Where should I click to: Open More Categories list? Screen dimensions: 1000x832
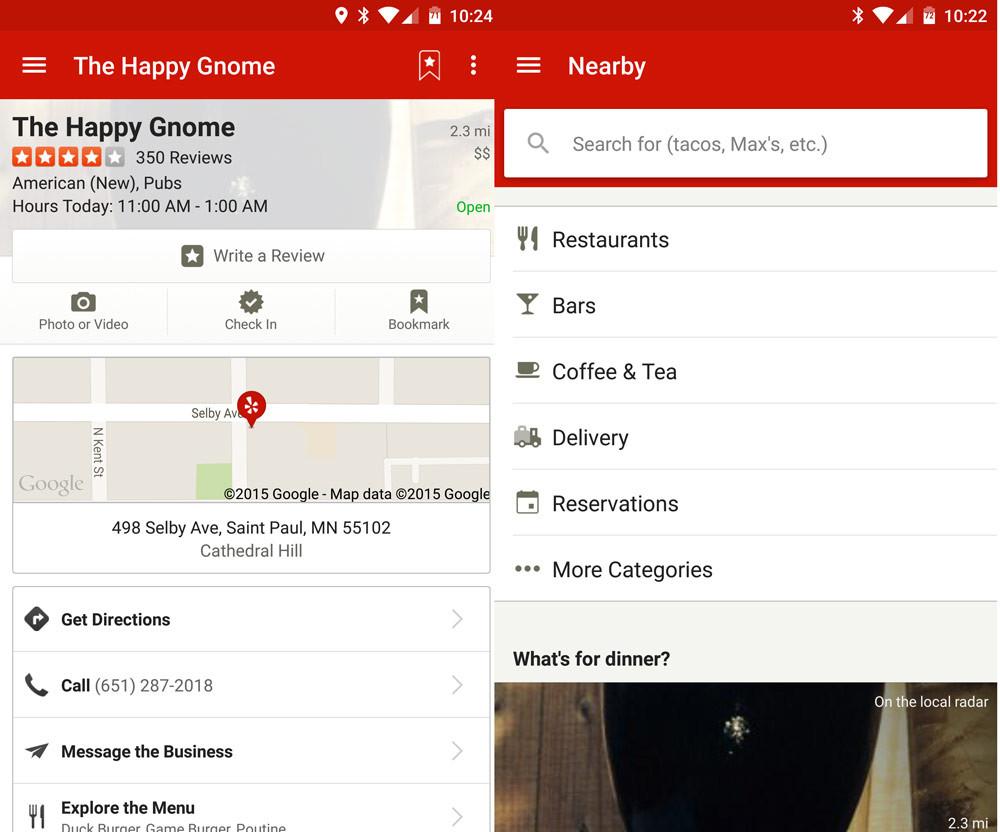(x=632, y=570)
